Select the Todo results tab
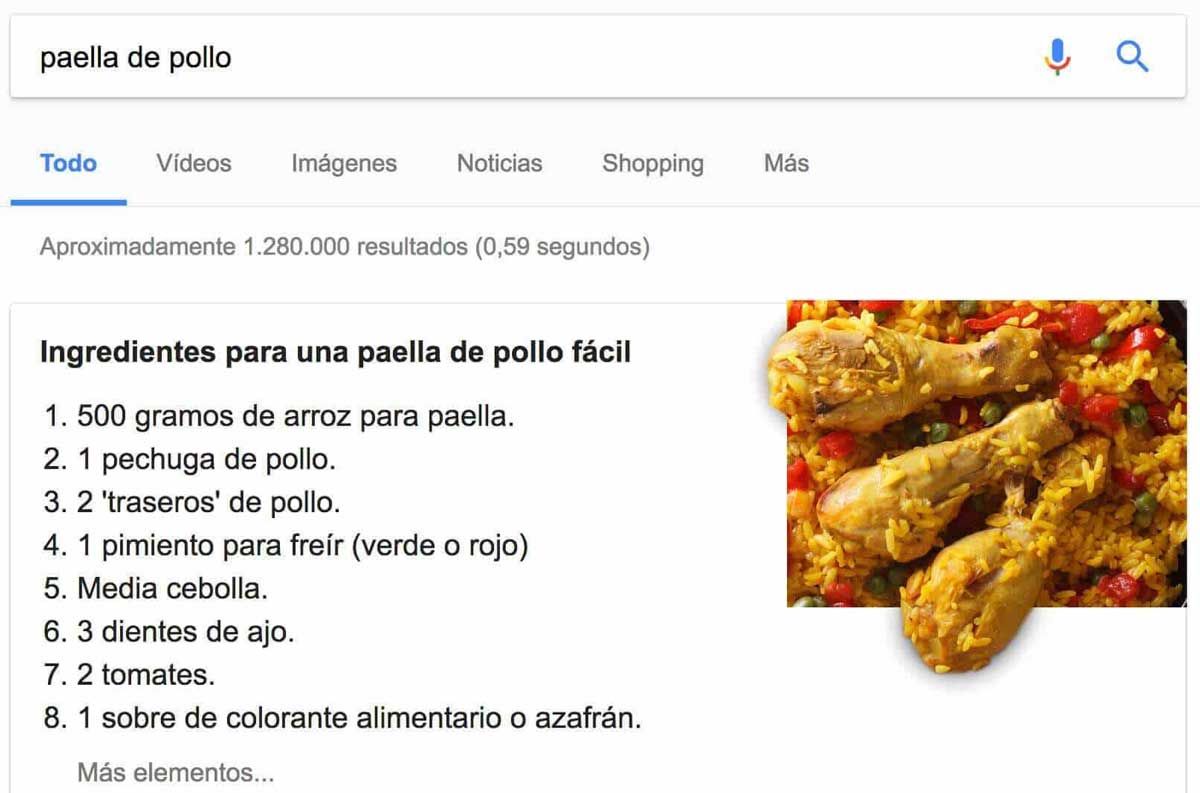 tap(68, 163)
